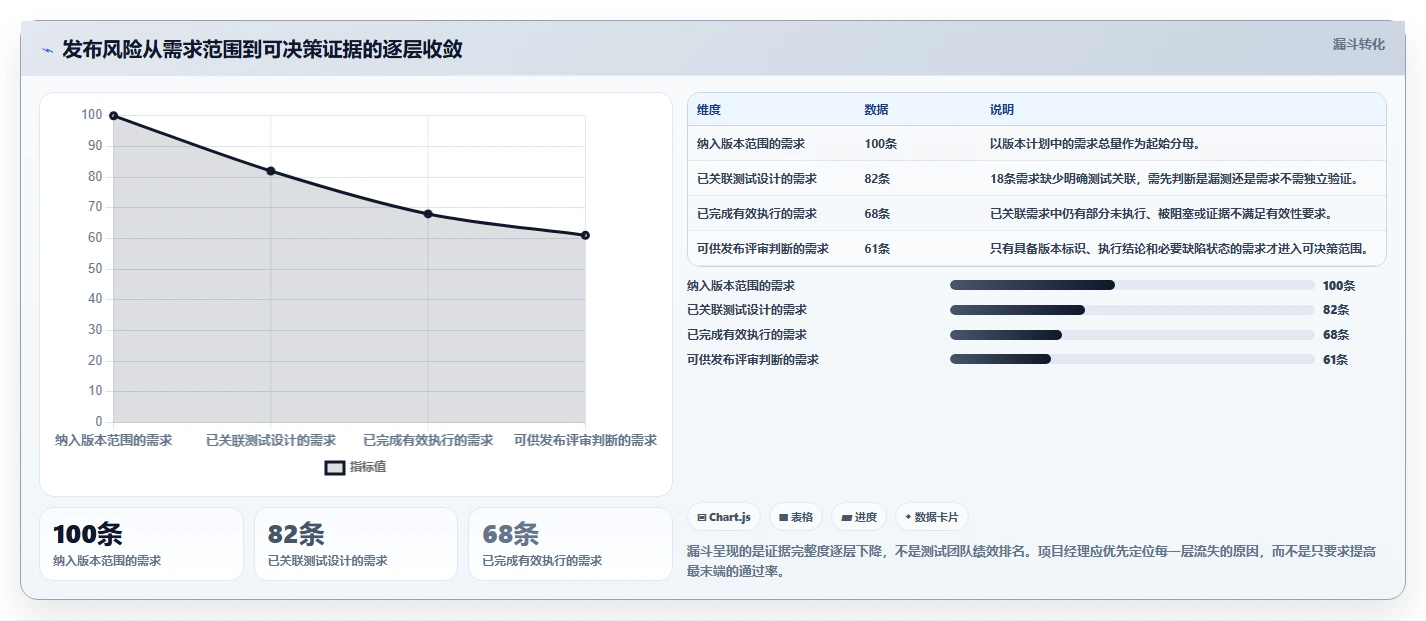Select the 表格 chip
The width and height of the screenshot is (1426, 621).
tap(796, 517)
